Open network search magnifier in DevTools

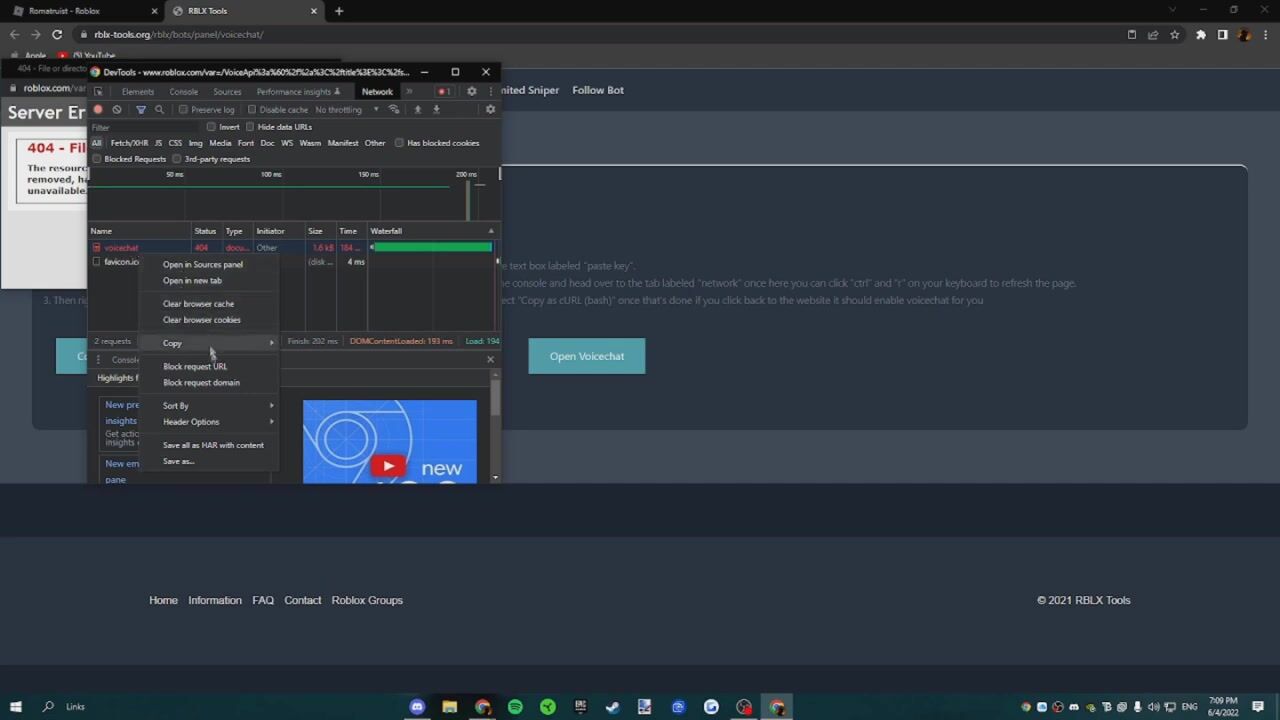click(x=159, y=109)
